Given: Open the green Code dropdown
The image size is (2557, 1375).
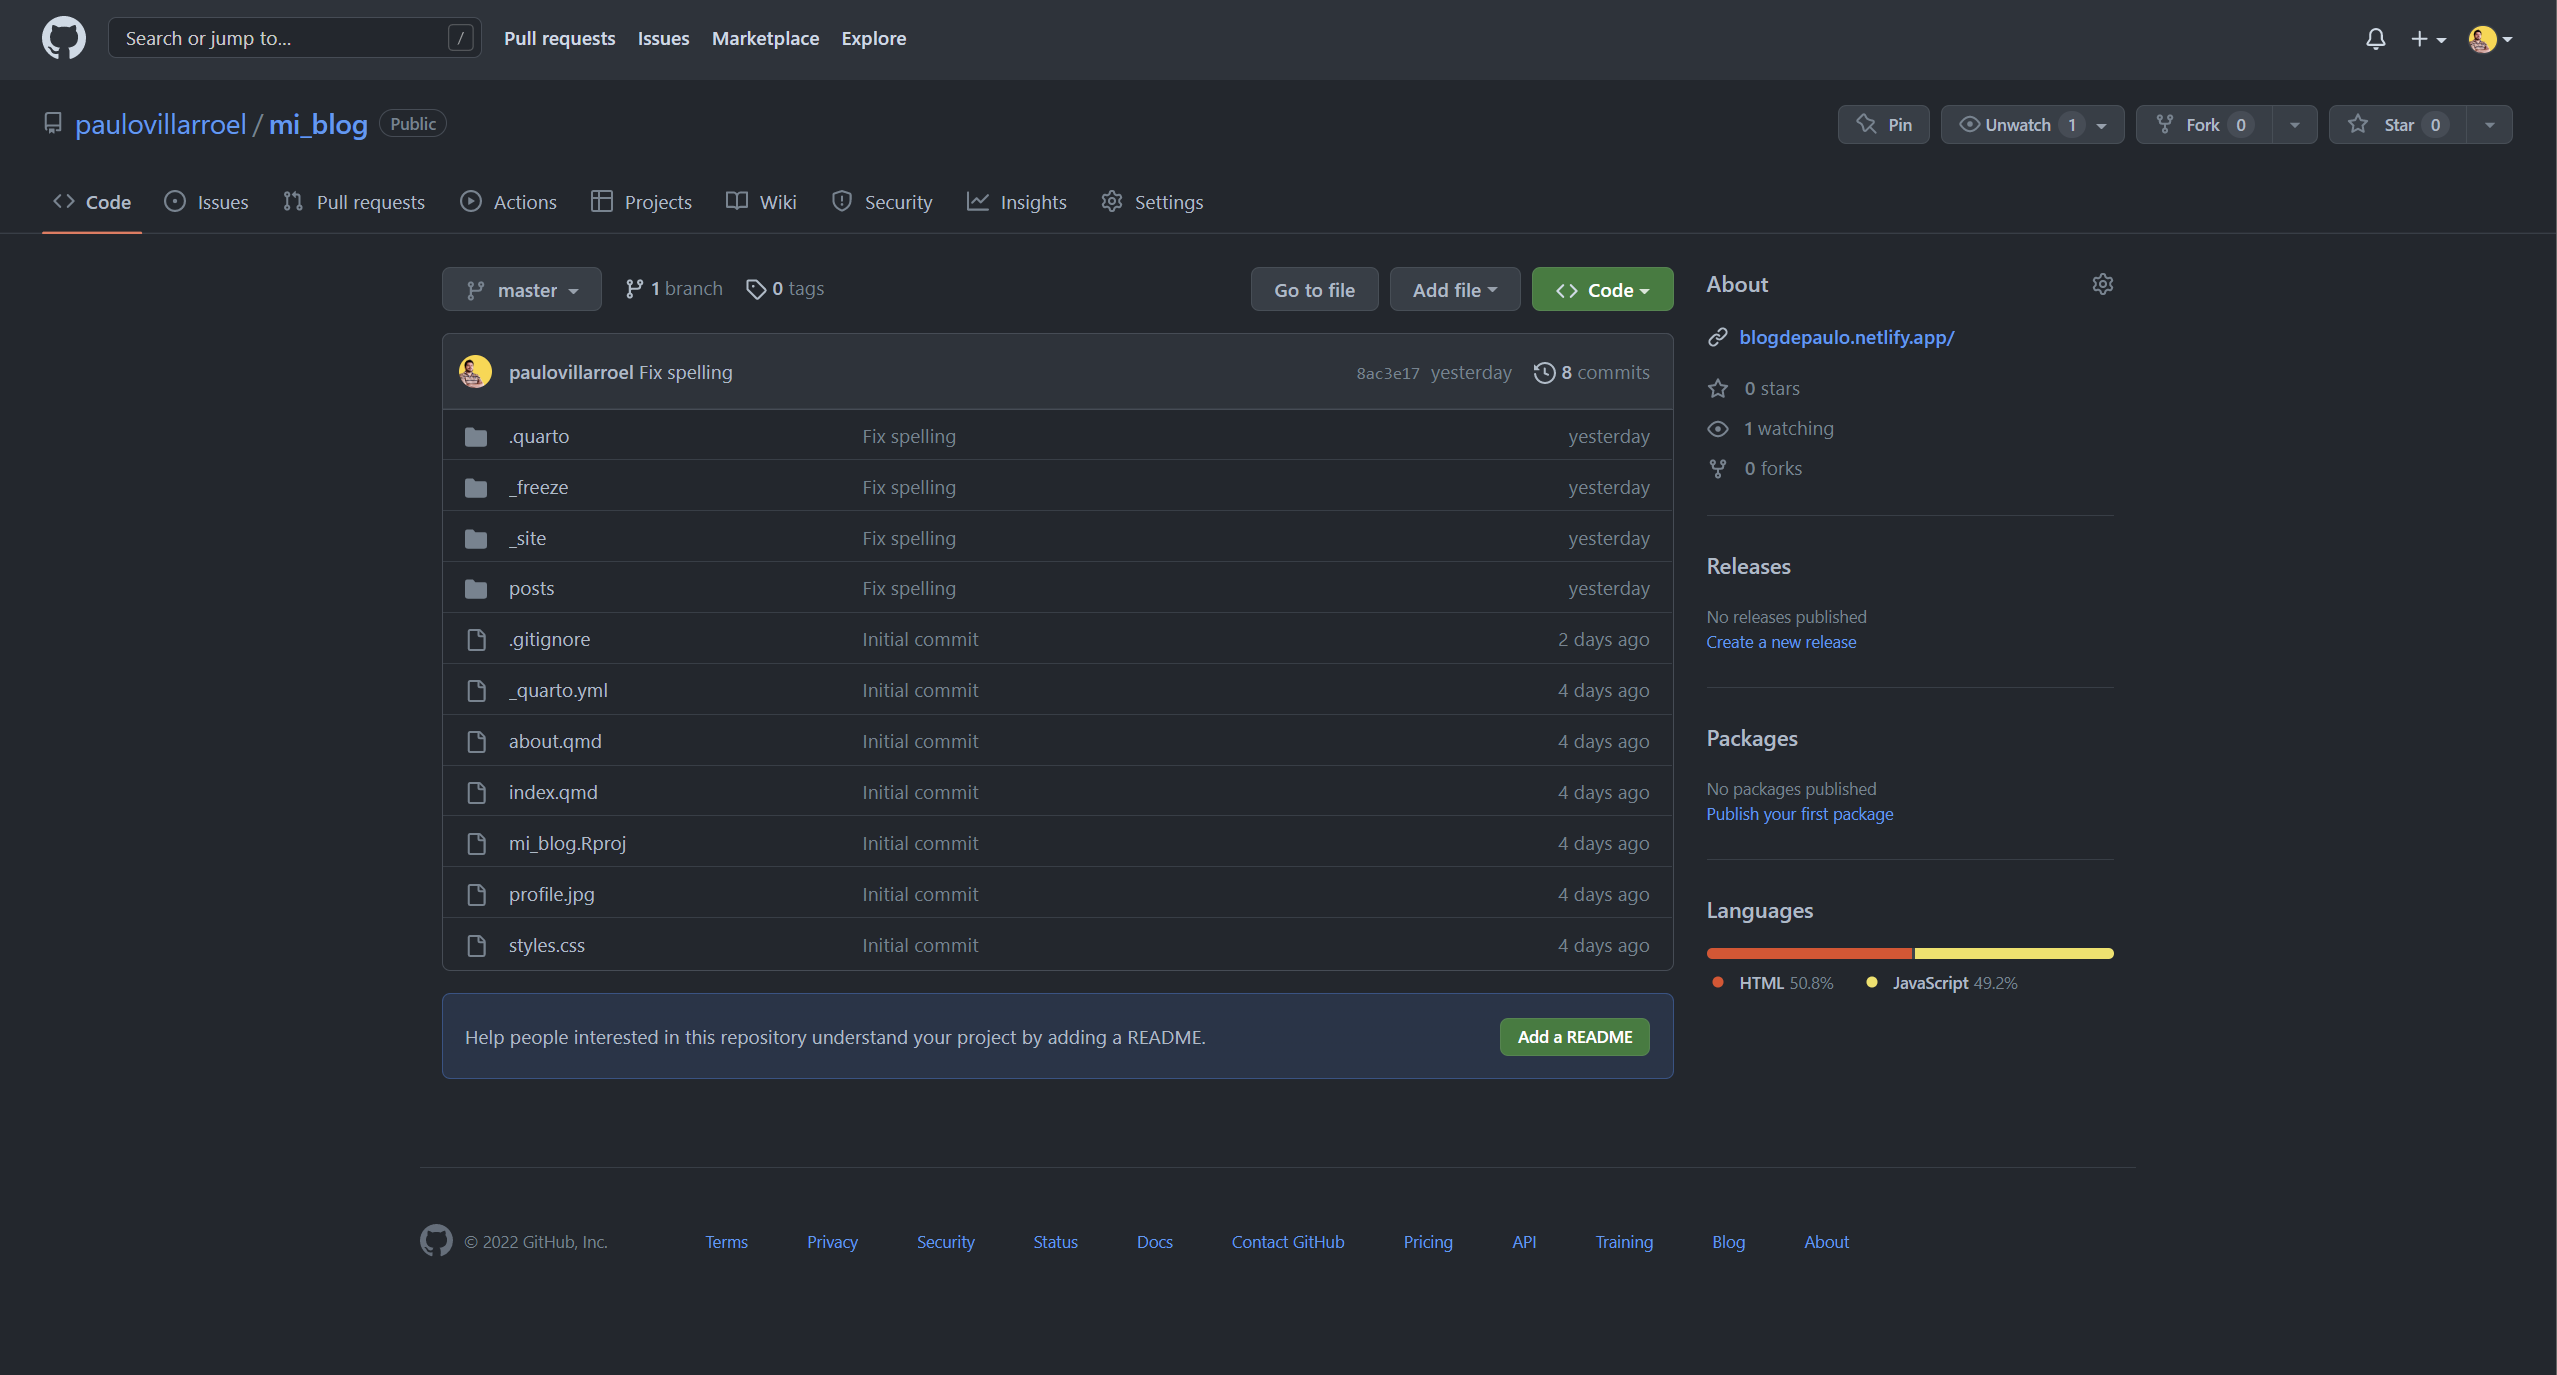Looking at the screenshot, I should [x=1602, y=290].
